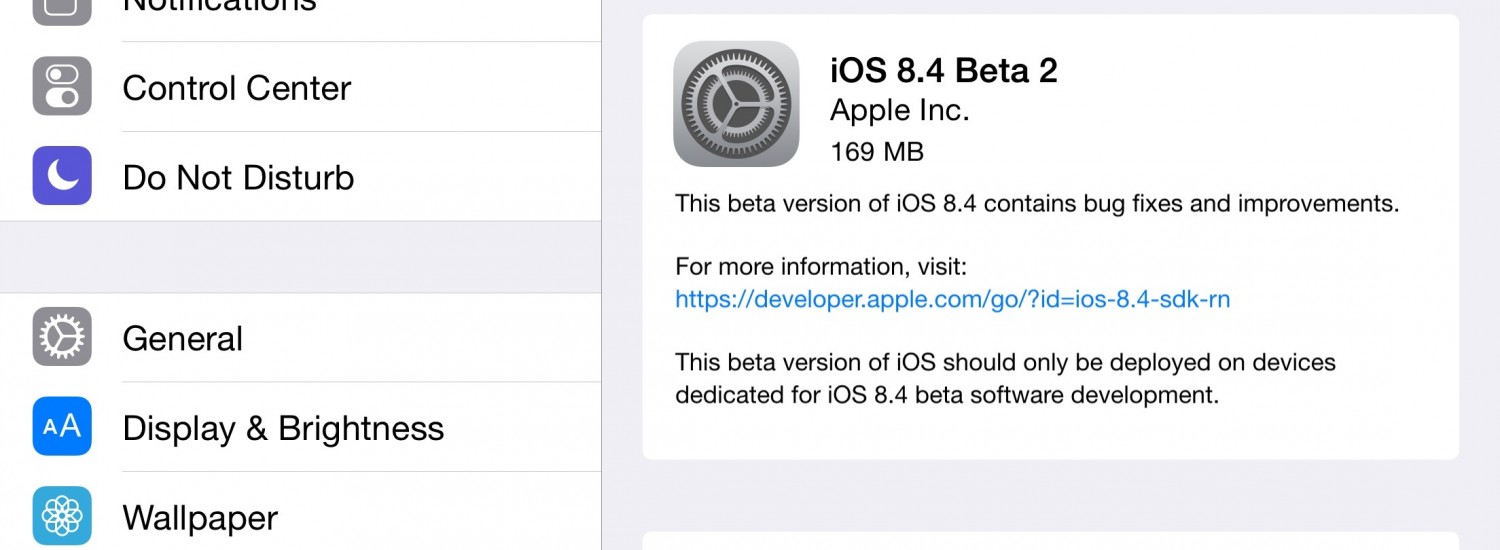Tap the Wallpaper flower icon
Image resolution: width=1500 pixels, height=550 pixels.
62,516
